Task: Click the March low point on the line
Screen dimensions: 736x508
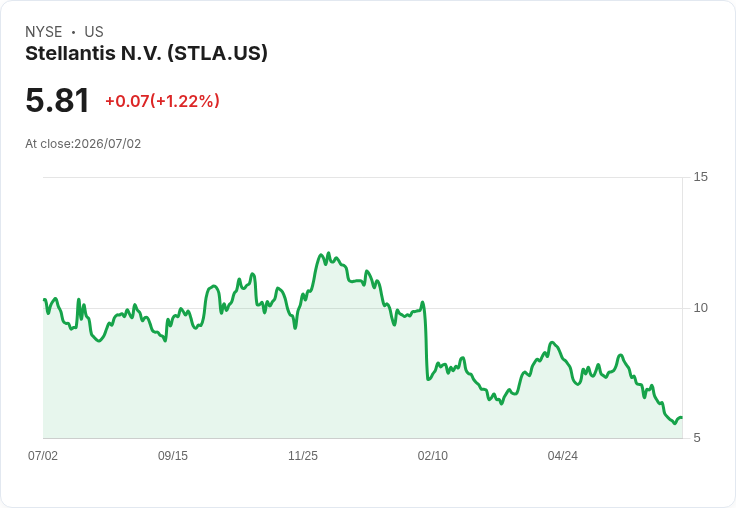Action: [x=501, y=404]
